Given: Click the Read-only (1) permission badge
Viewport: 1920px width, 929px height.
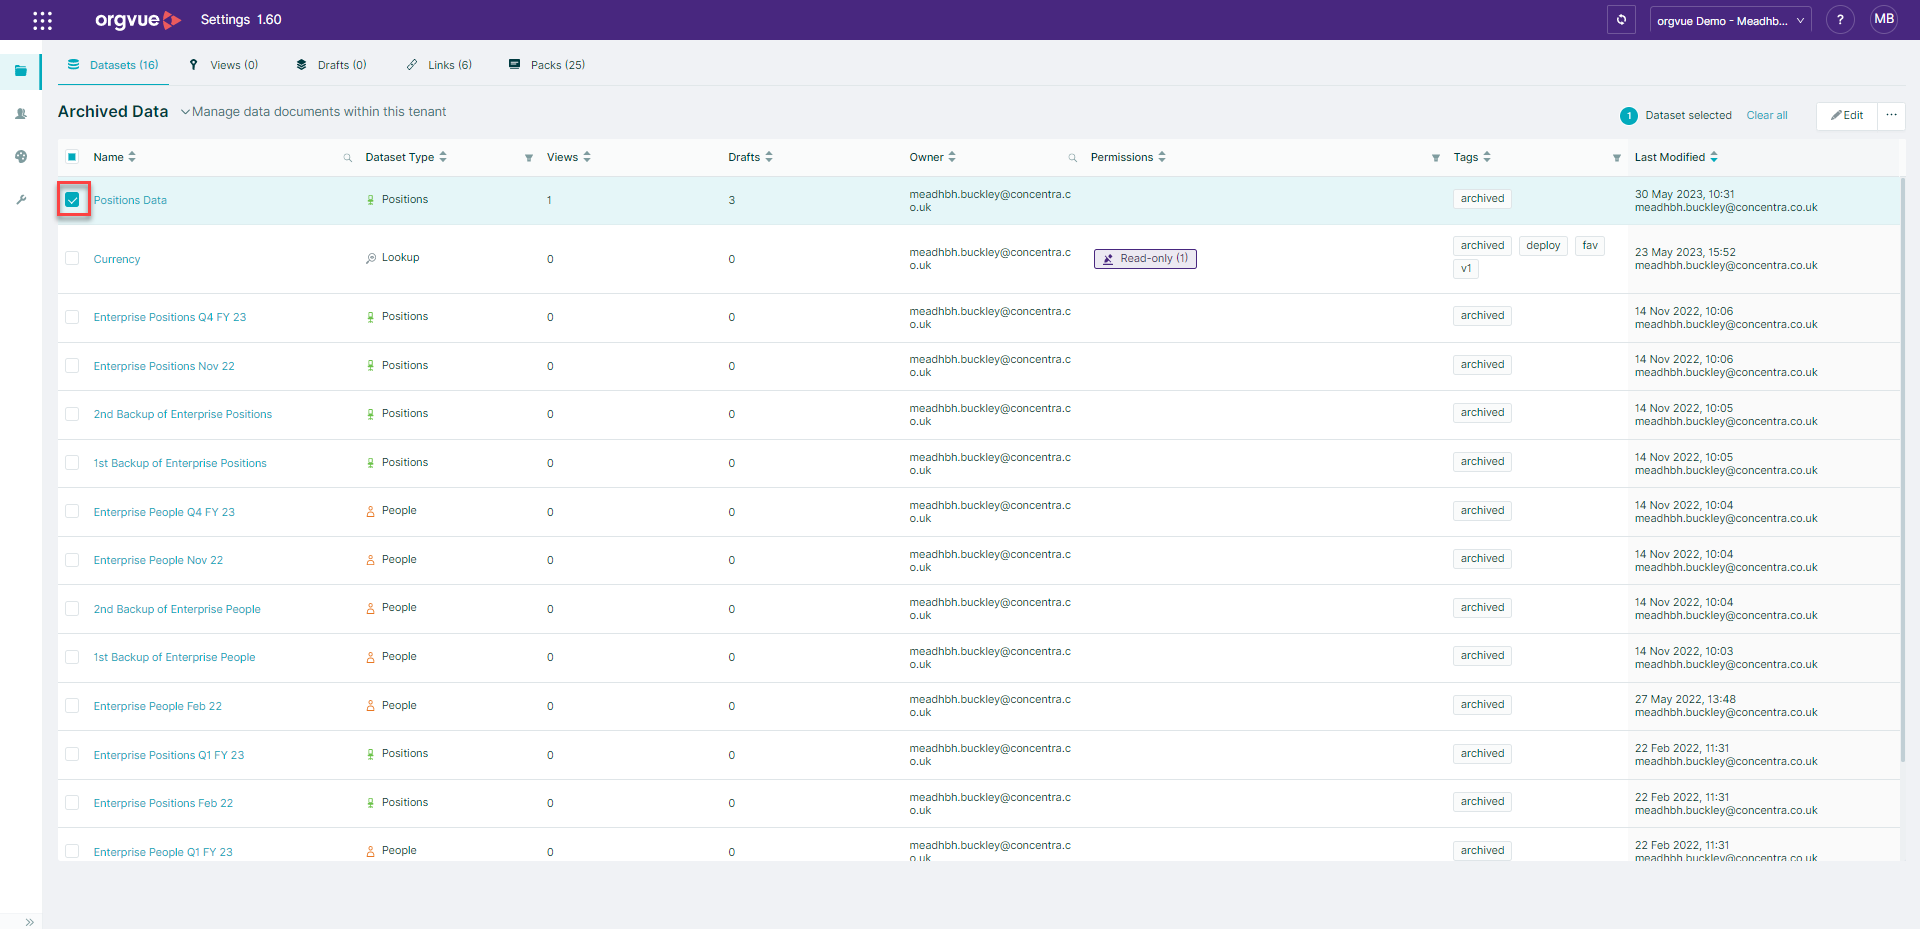Looking at the screenshot, I should [x=1145, y=258].
